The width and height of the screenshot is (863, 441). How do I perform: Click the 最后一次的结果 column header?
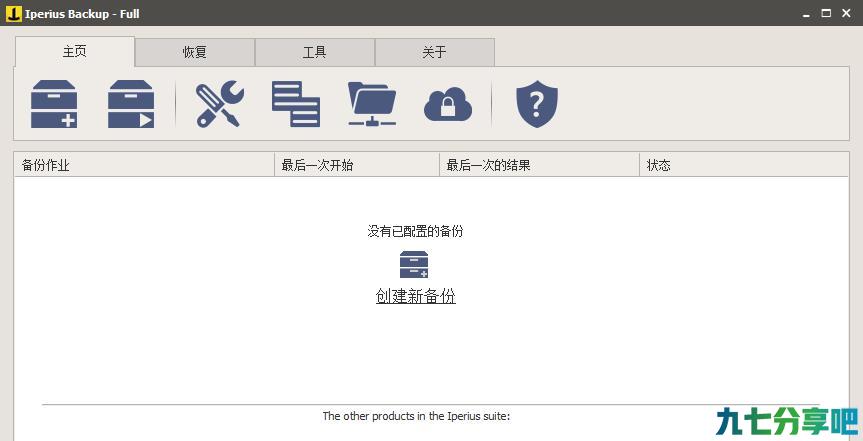pyautogui.click(x=539, y=165)
